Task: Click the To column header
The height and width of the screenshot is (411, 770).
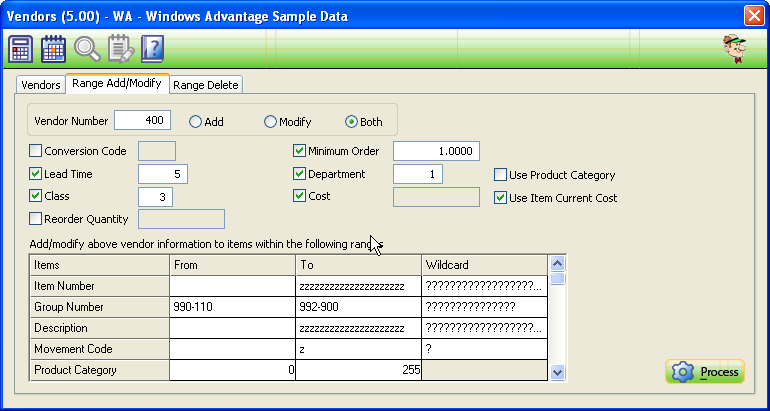Action: pos(358,265)
